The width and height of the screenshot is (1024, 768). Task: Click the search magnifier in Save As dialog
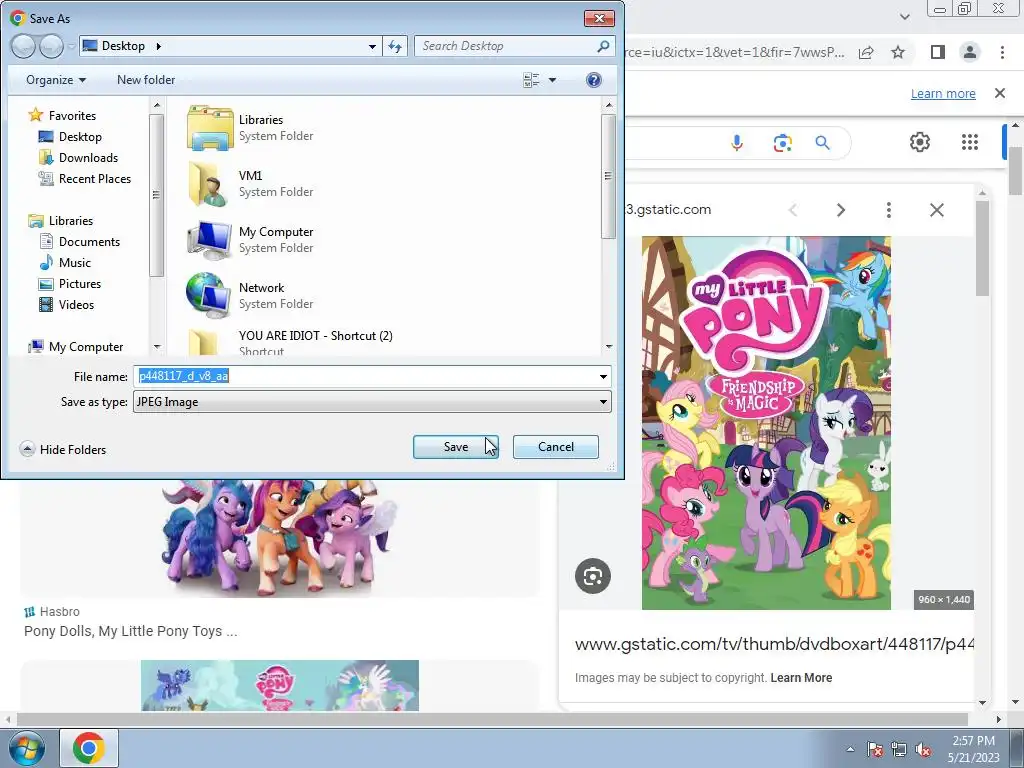pos(603,46)
